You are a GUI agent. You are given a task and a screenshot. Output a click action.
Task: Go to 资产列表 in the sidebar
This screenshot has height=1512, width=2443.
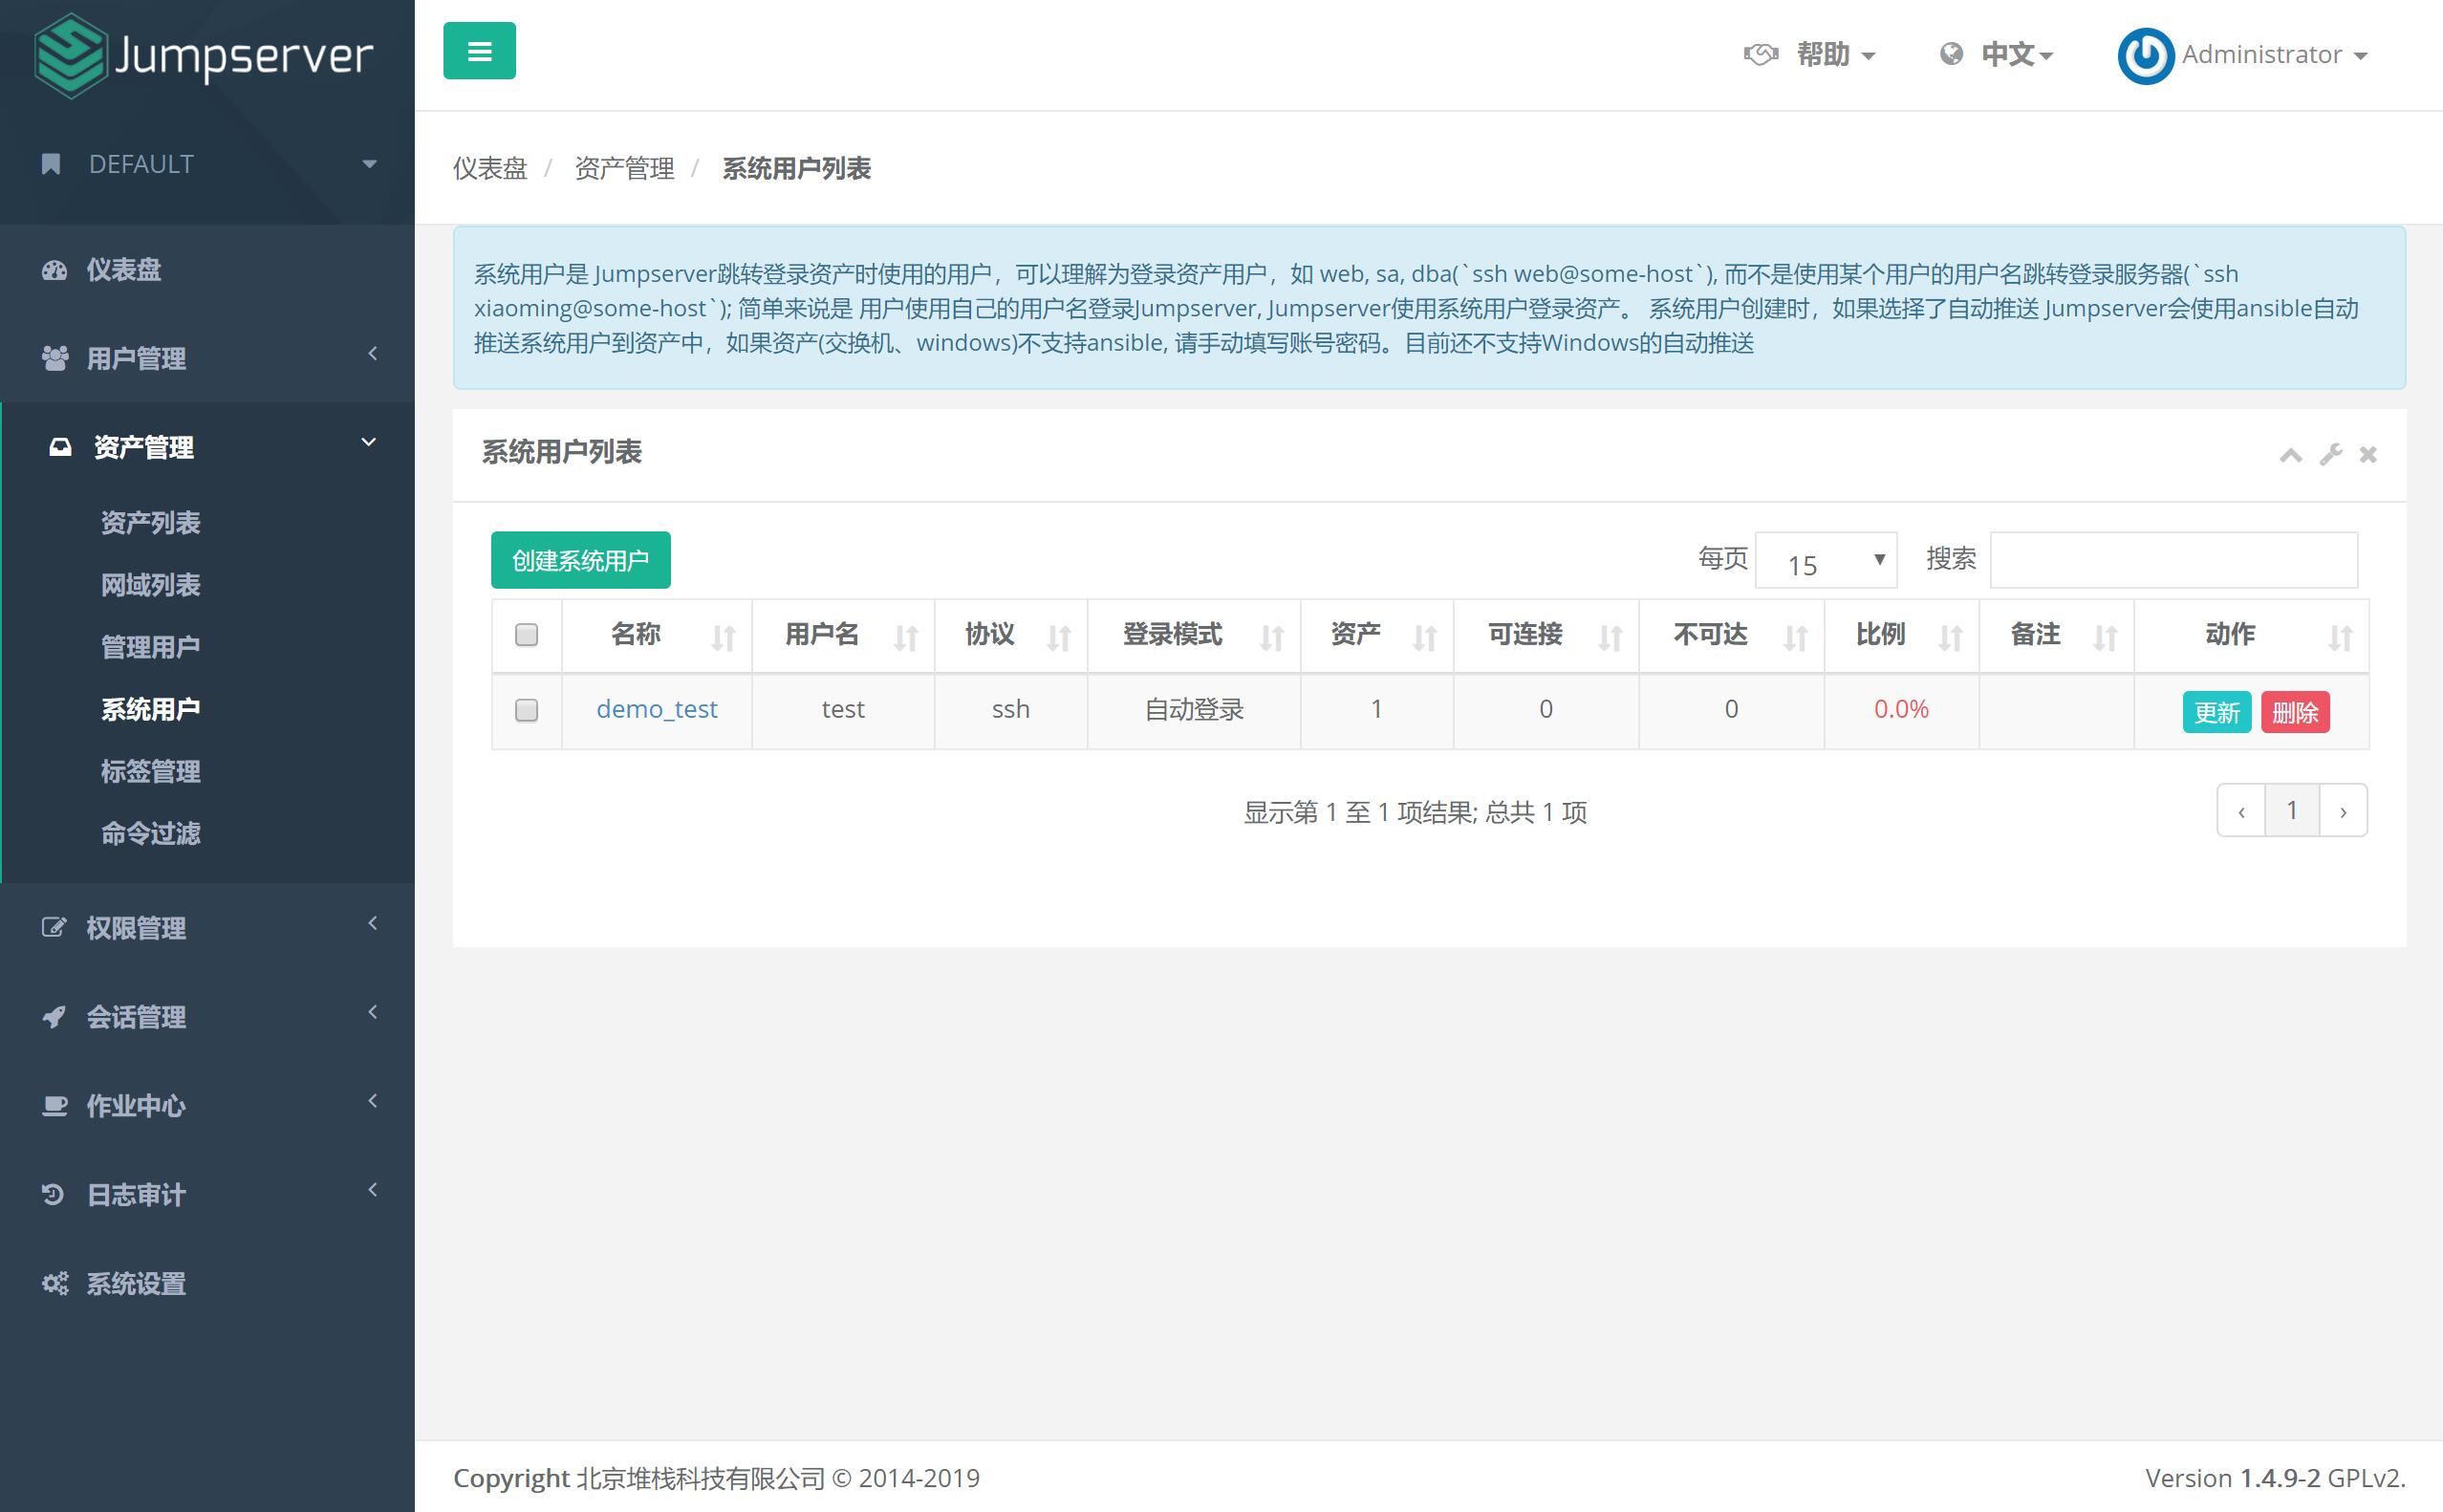[151, 522]
